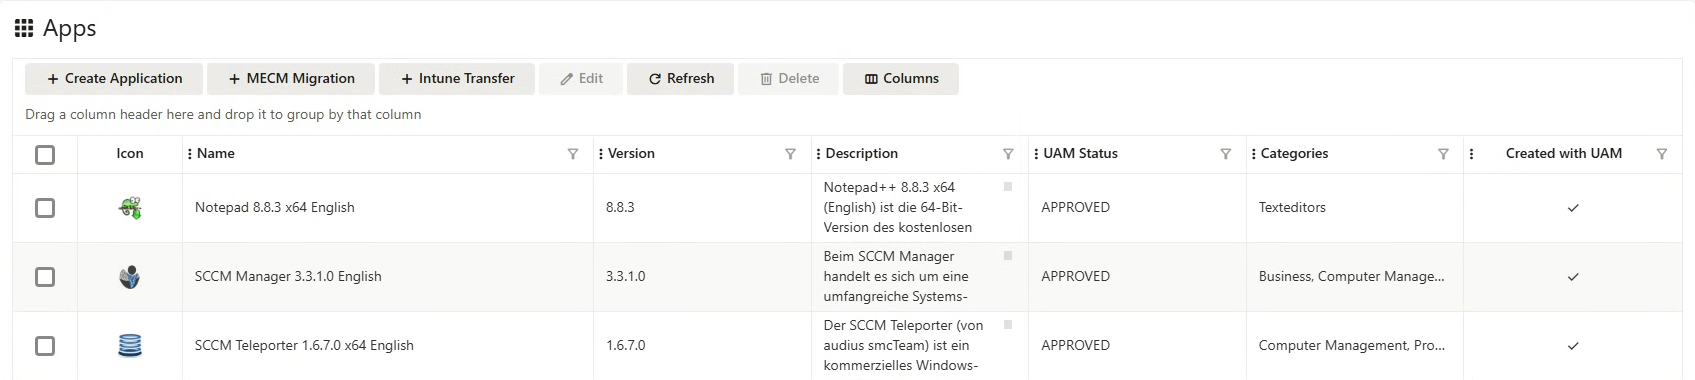
Task: Sort by the Name column header
Action: [x=216, y=154]
